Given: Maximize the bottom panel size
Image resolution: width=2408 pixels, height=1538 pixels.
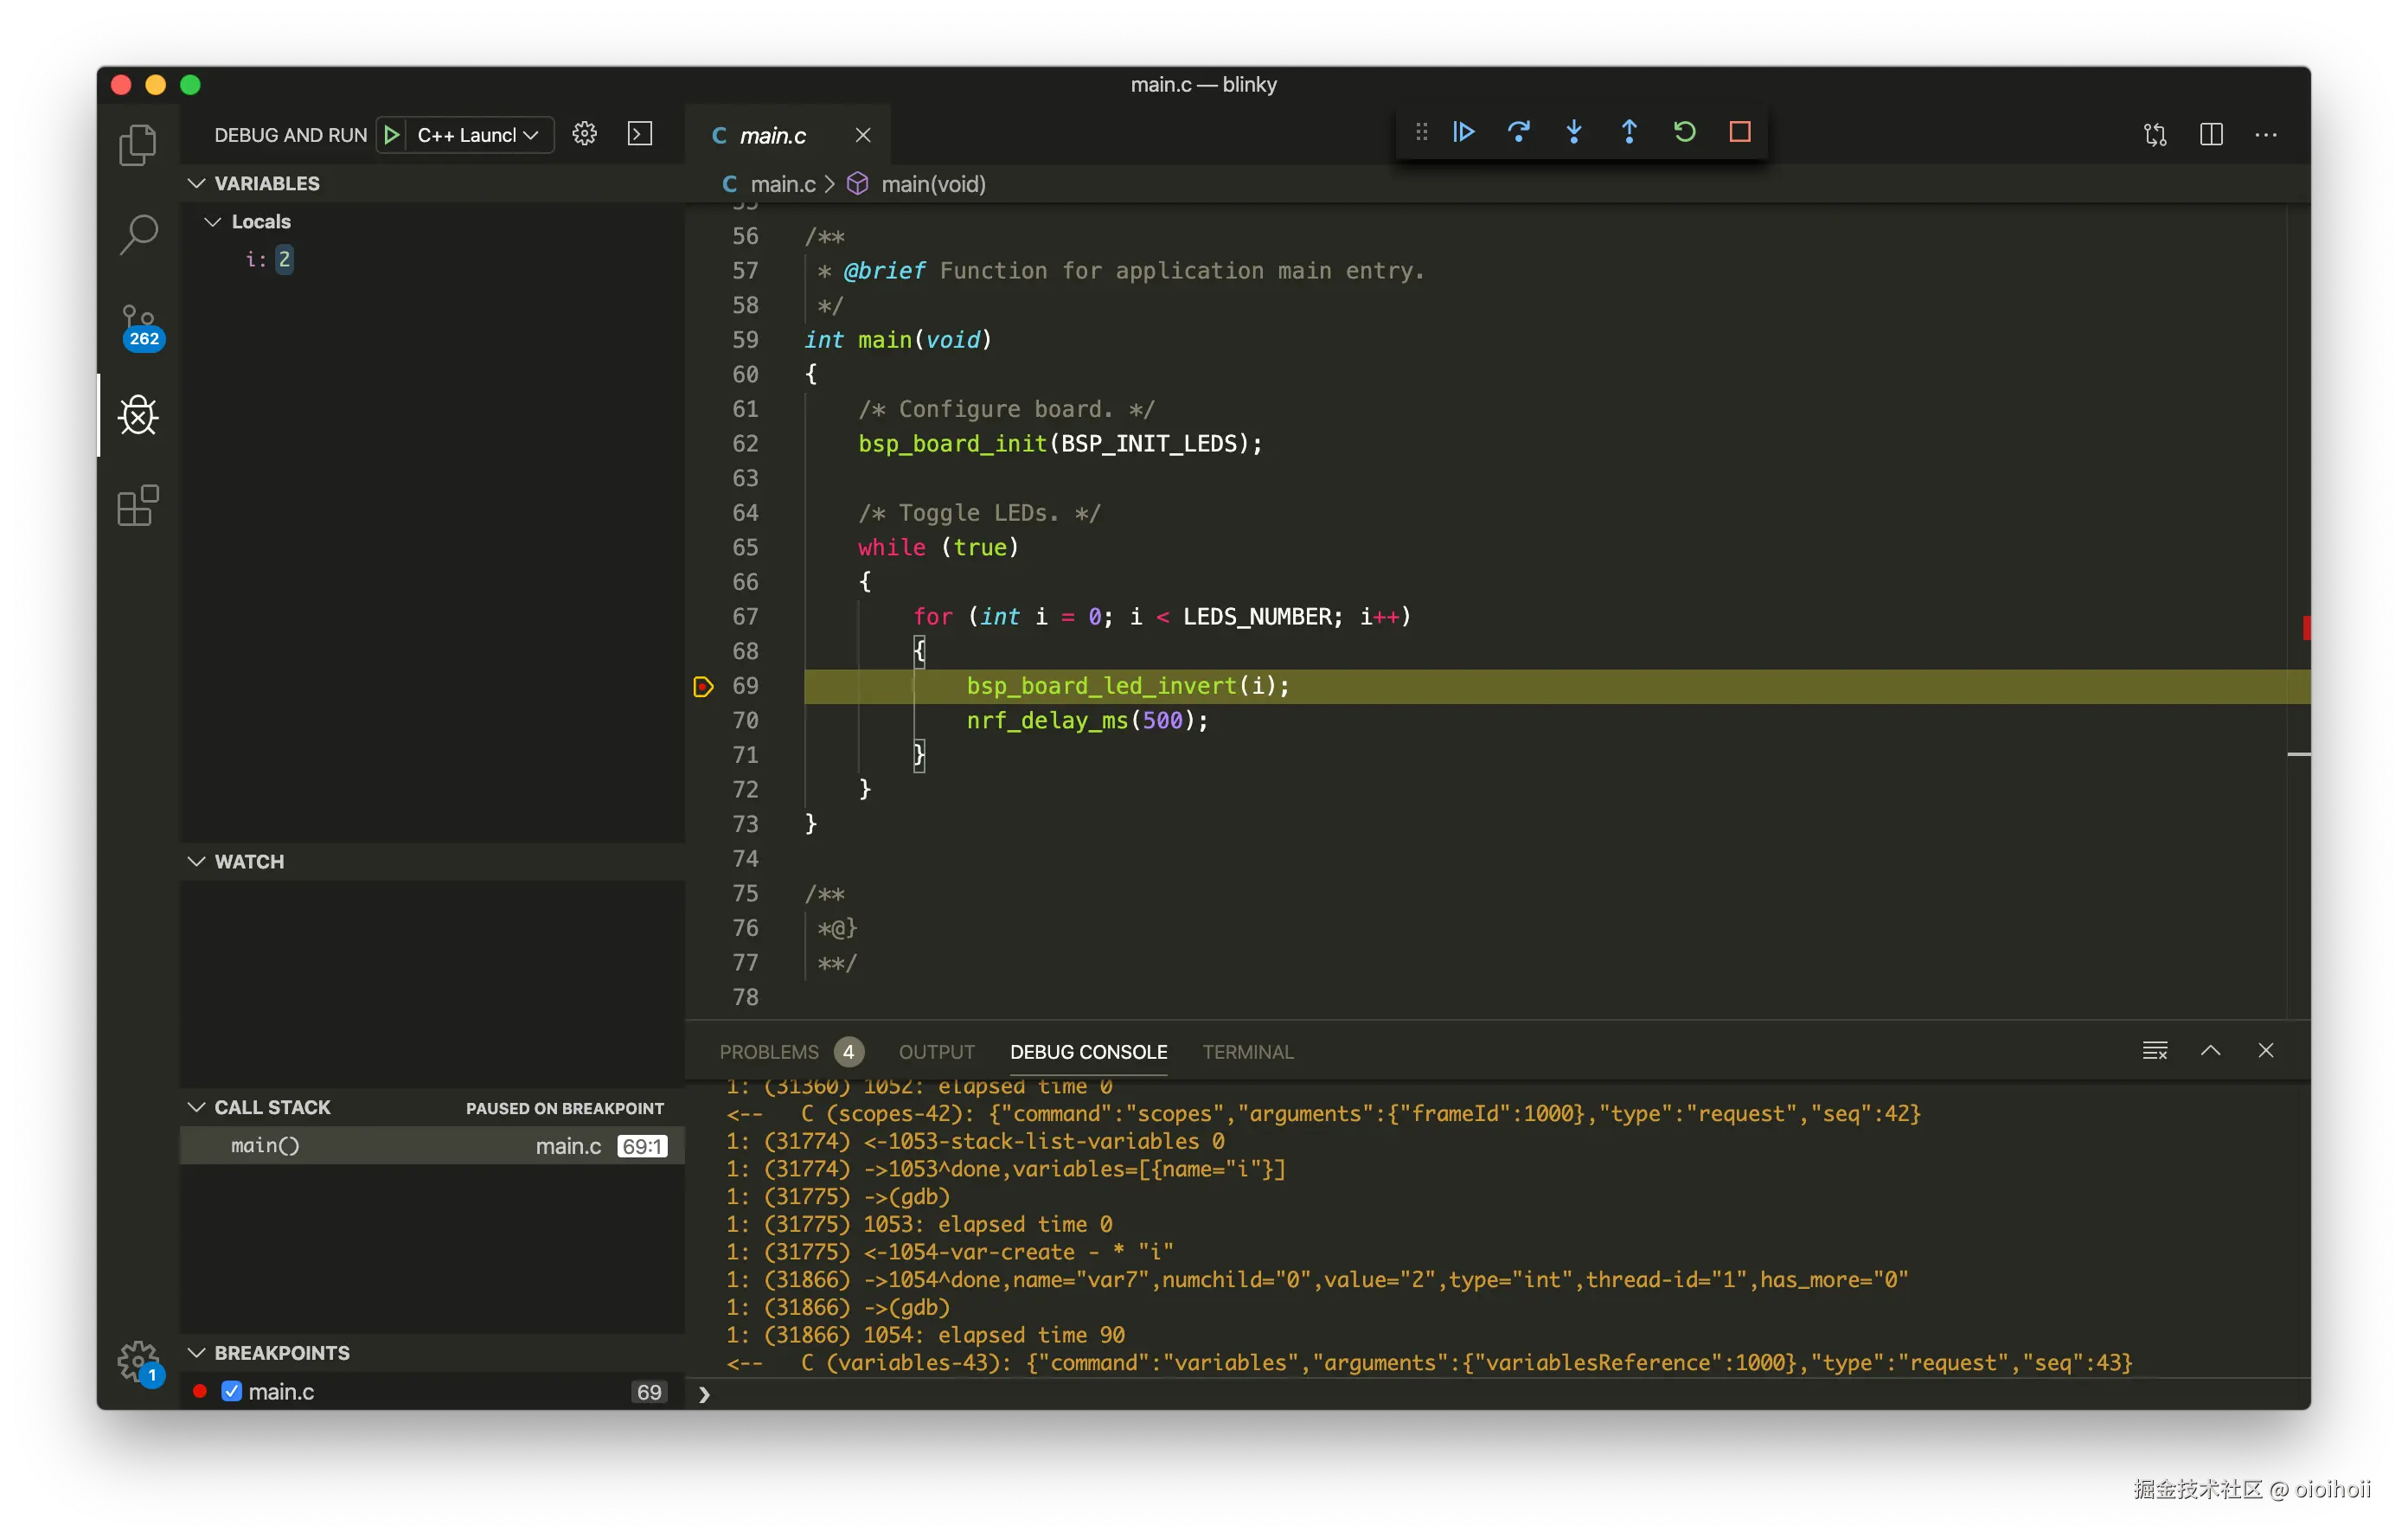Looking at the screenshot, I should 2211,1051.
